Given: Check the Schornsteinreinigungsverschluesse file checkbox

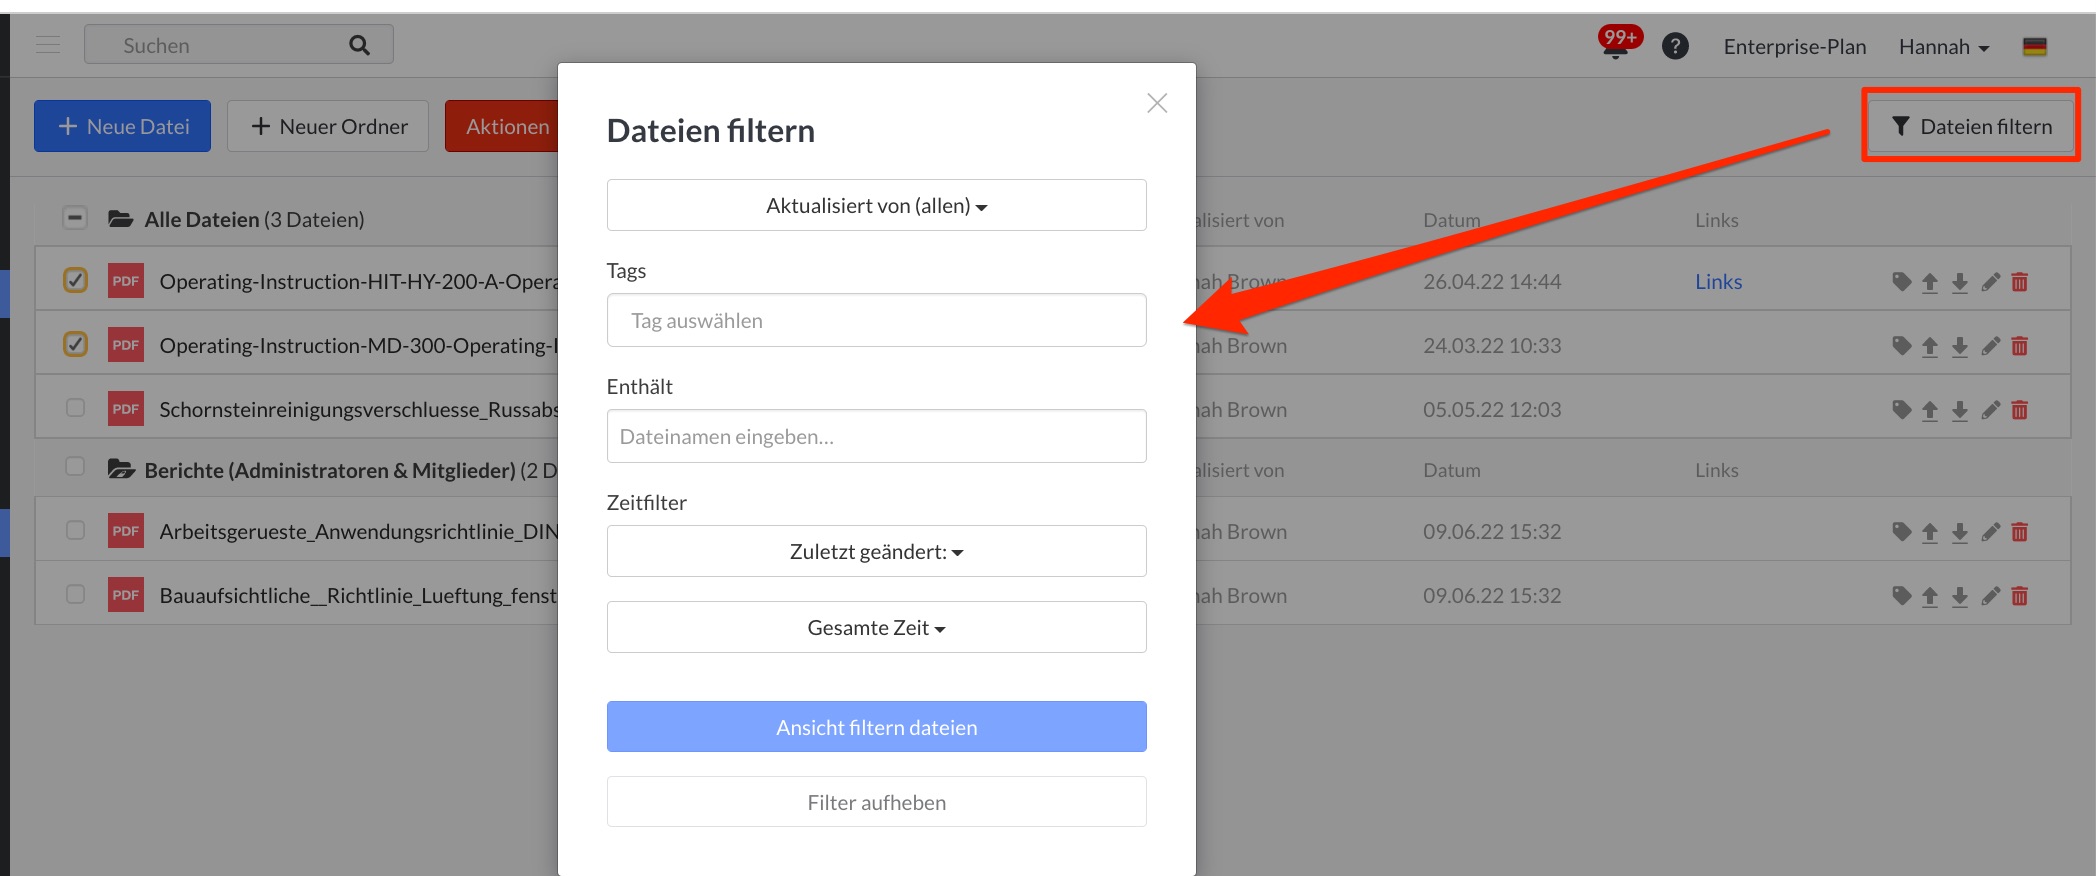Looking at the screenshot, I should [x=75, y=408].
